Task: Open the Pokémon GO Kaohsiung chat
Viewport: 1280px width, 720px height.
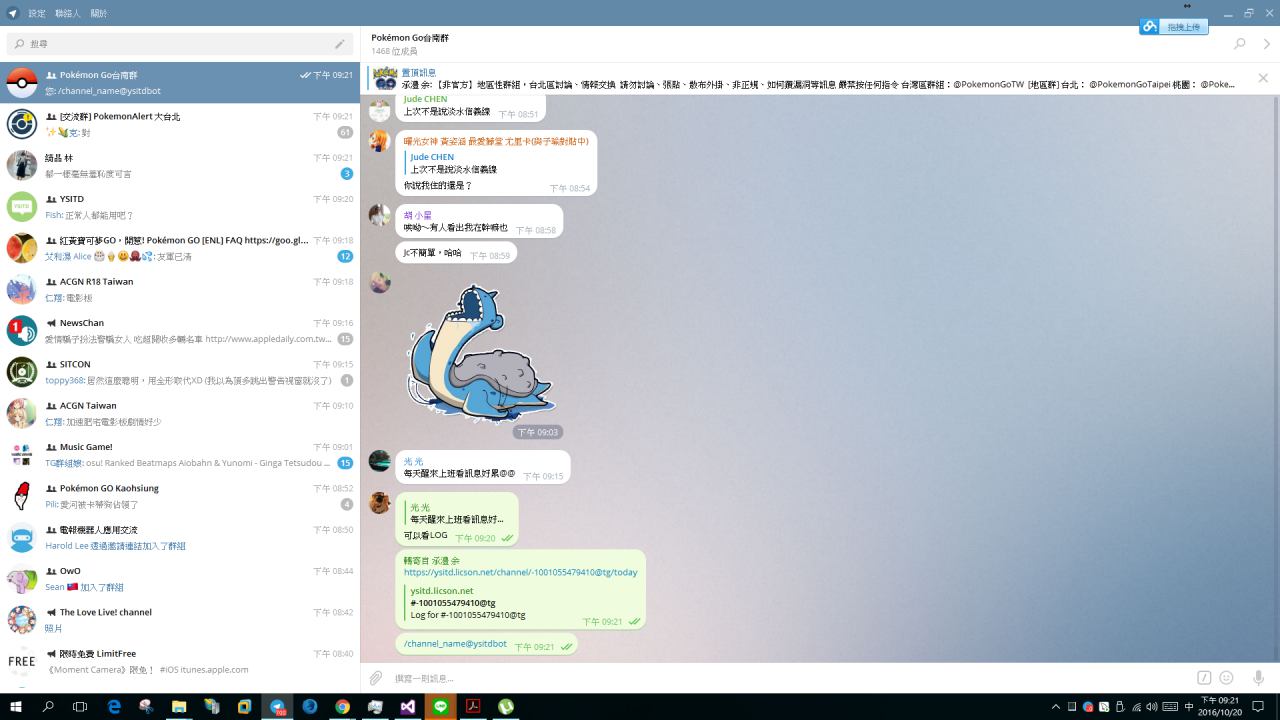Action: (x=180, y=496)
